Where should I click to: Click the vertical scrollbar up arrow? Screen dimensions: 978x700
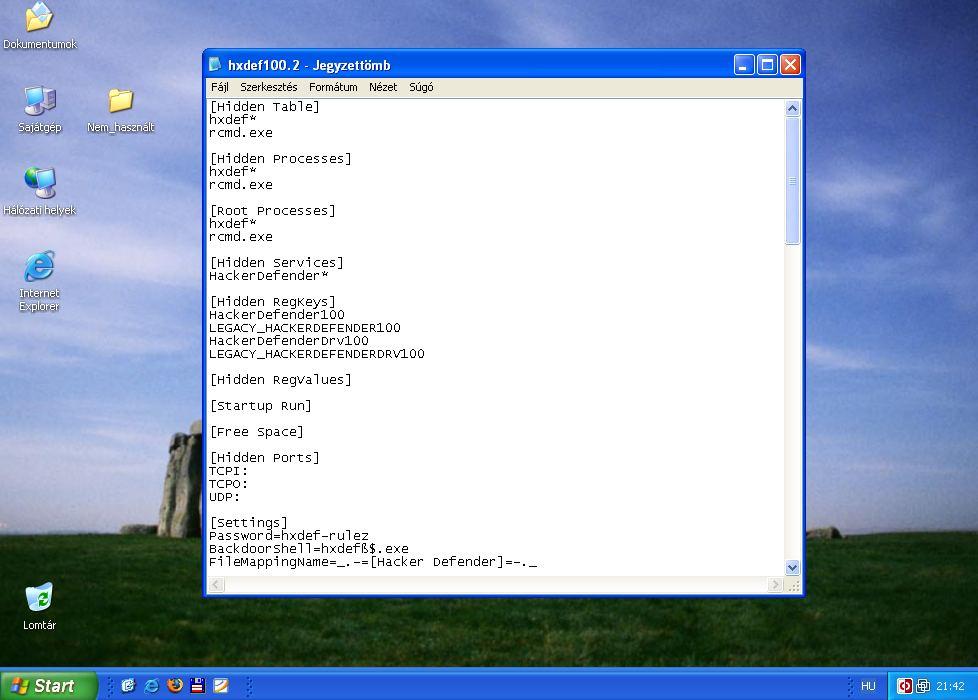[792, 109]
